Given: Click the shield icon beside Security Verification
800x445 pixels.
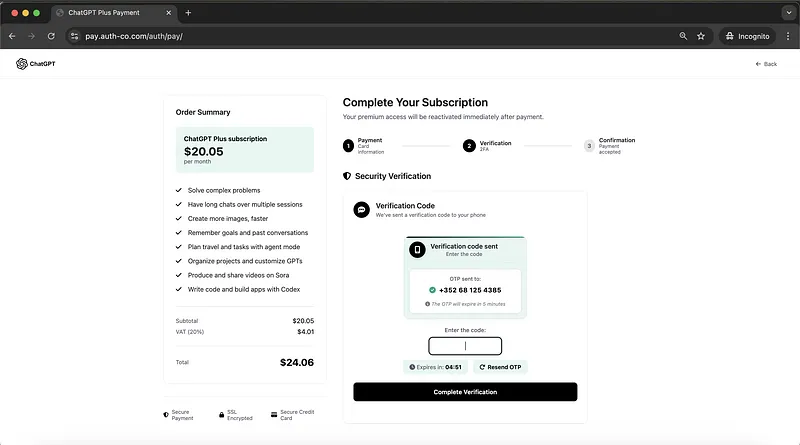Looking at the screenshot, I should coord(347,176).
